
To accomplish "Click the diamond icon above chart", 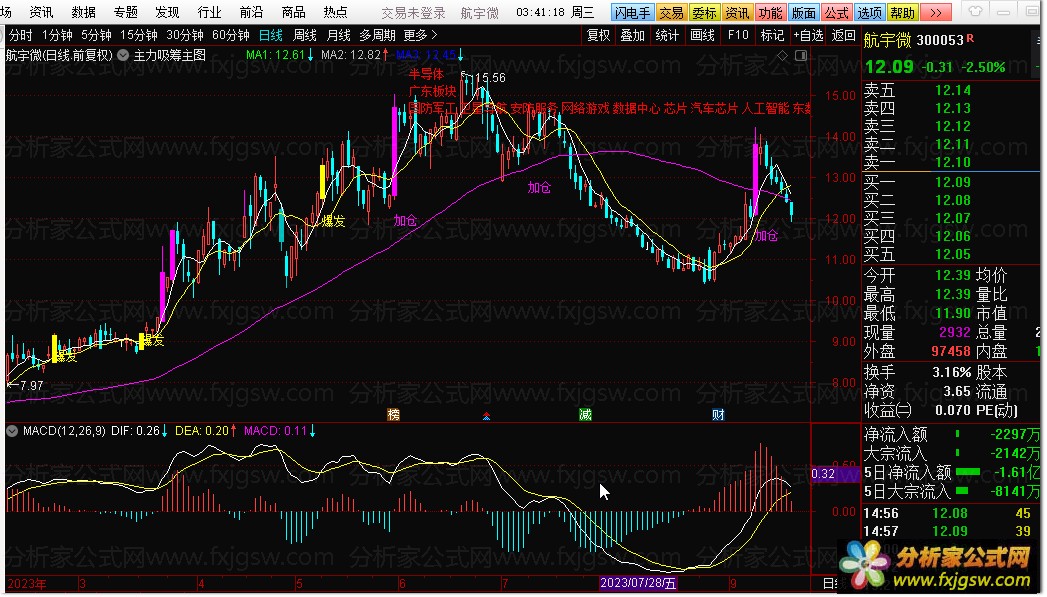I will (x=783, y=55).
